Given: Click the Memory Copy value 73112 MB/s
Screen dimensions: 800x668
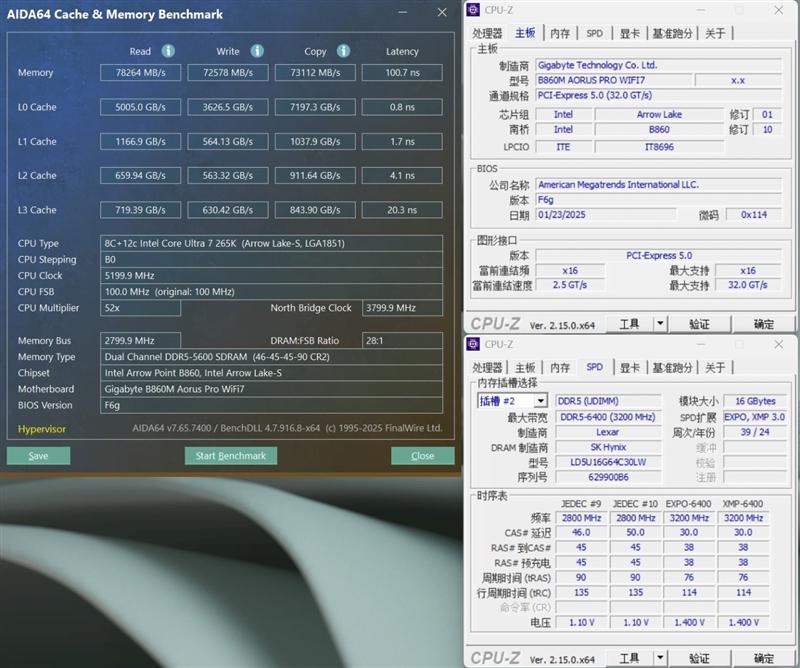Looking at the screenshot, I should click(315, 72).
